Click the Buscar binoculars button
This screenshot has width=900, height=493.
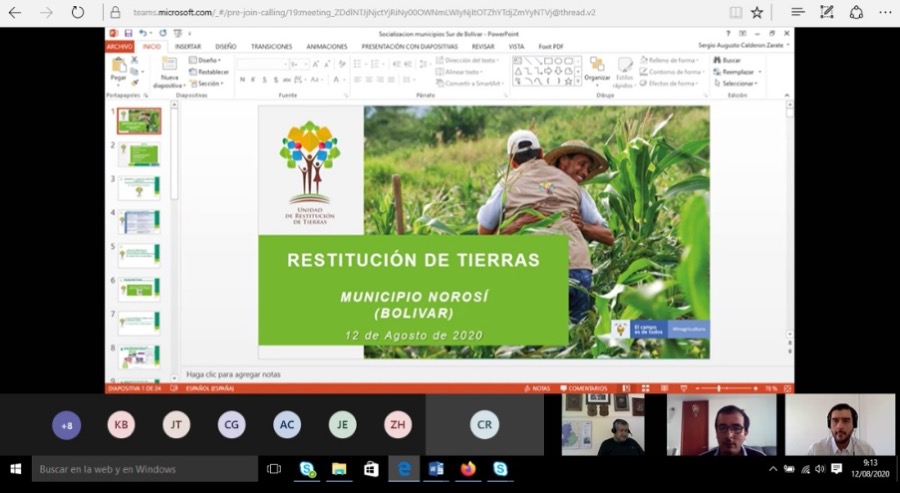(x=727, y=60)
